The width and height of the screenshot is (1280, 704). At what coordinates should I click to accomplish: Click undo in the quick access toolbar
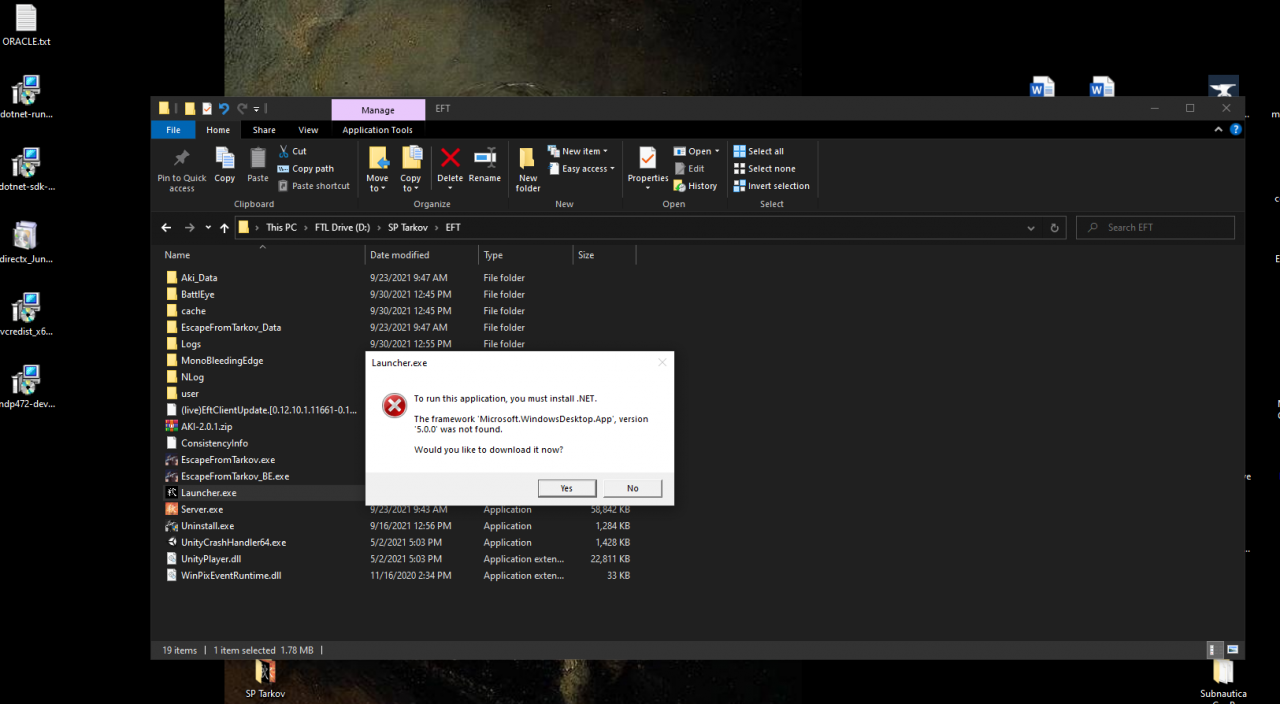click(x=224, y=108)
